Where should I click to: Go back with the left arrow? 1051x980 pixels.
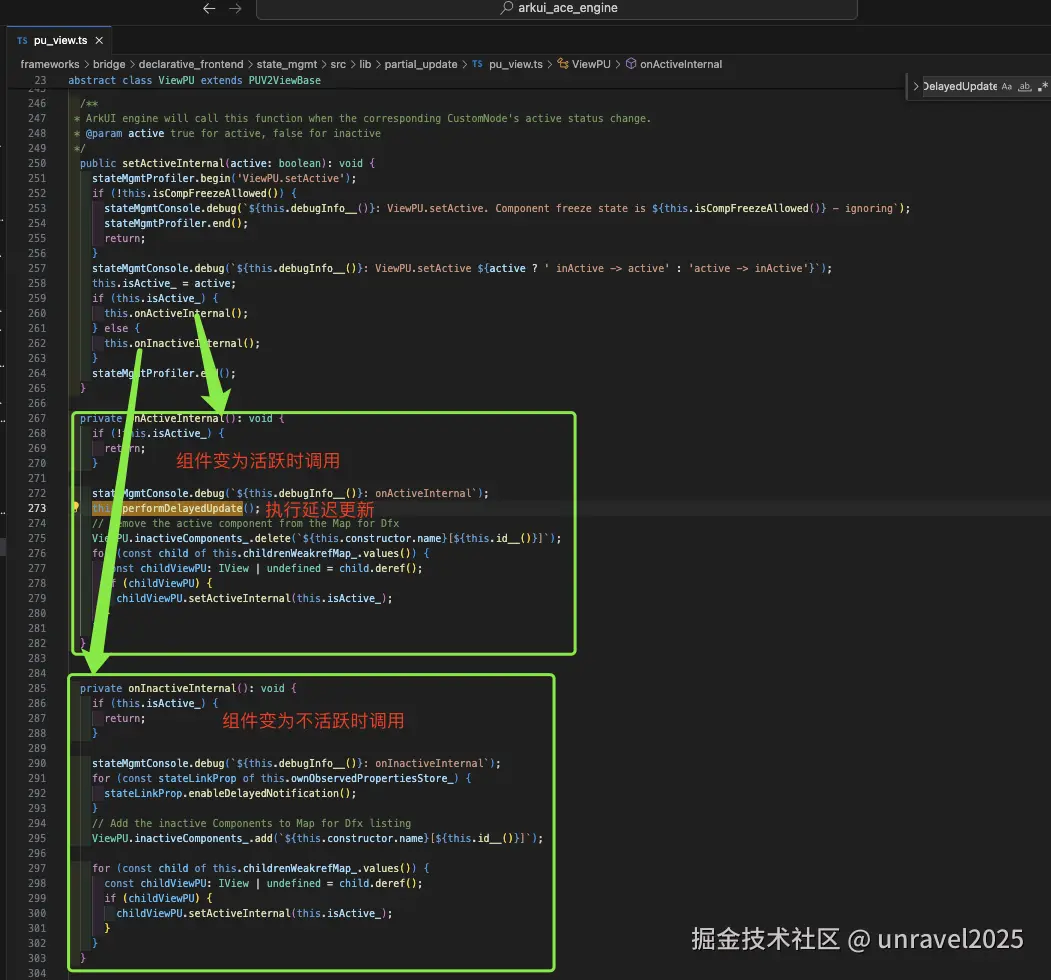[x=209, y=8]
